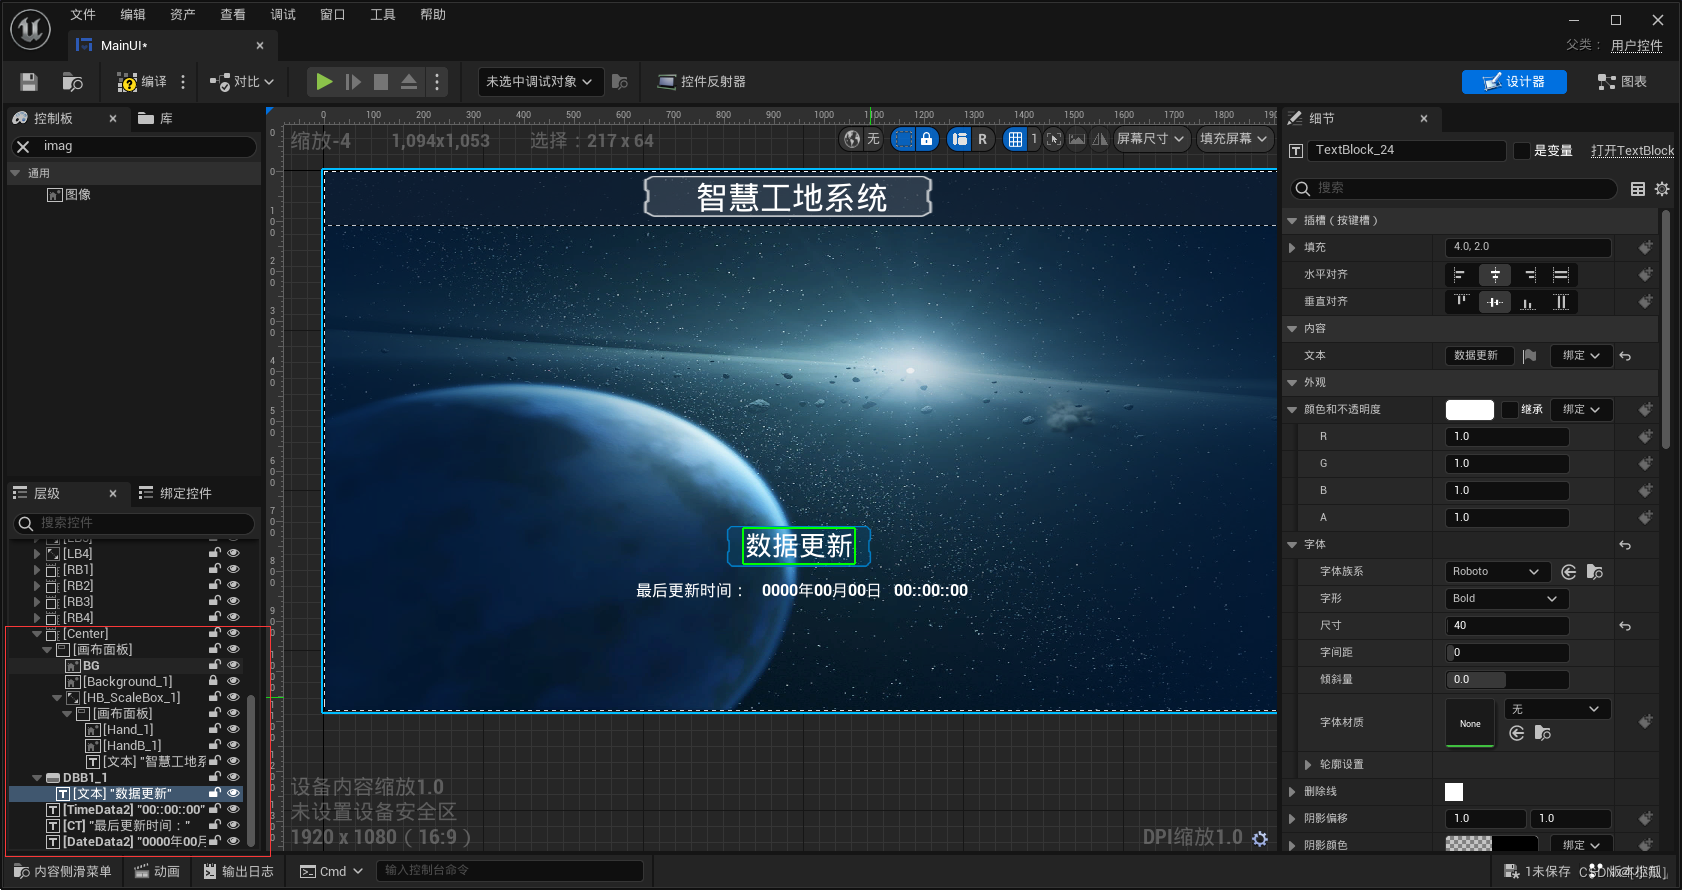The height and width of the screenshot is (890, 1682).
Task: Open 填充屏幕 fill screen dropdown
Action: coord(1234,139)
